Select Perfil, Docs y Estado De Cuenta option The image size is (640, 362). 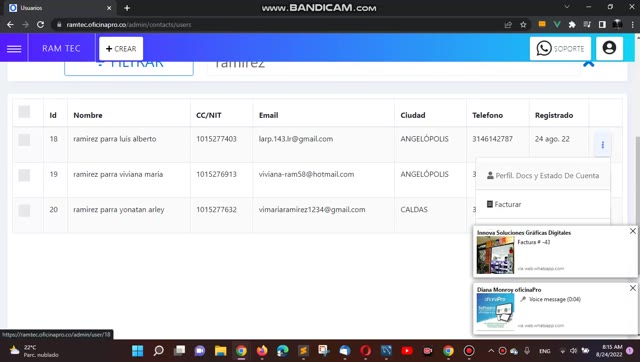(x=543, y=175)
